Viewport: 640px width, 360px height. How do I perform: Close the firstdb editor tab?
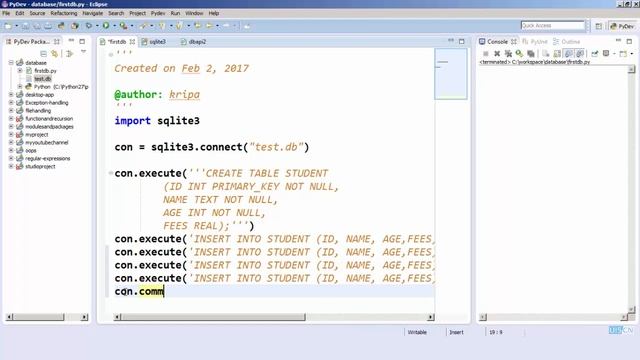[x=132, y=42]
